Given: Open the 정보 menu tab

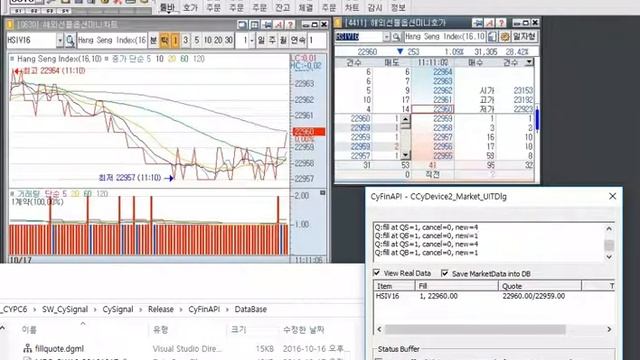Looking at the screenshot, I should [x=398, y=7].
